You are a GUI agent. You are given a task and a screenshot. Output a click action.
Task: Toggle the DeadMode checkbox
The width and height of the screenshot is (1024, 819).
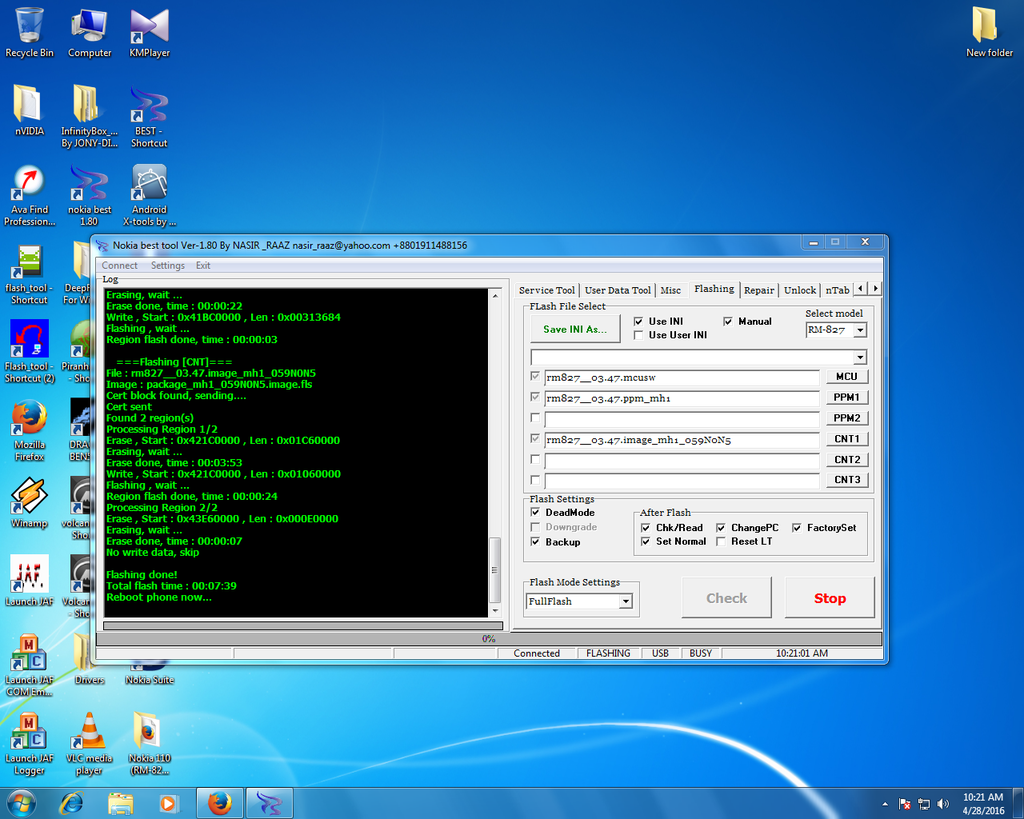[x=536, y=513]
